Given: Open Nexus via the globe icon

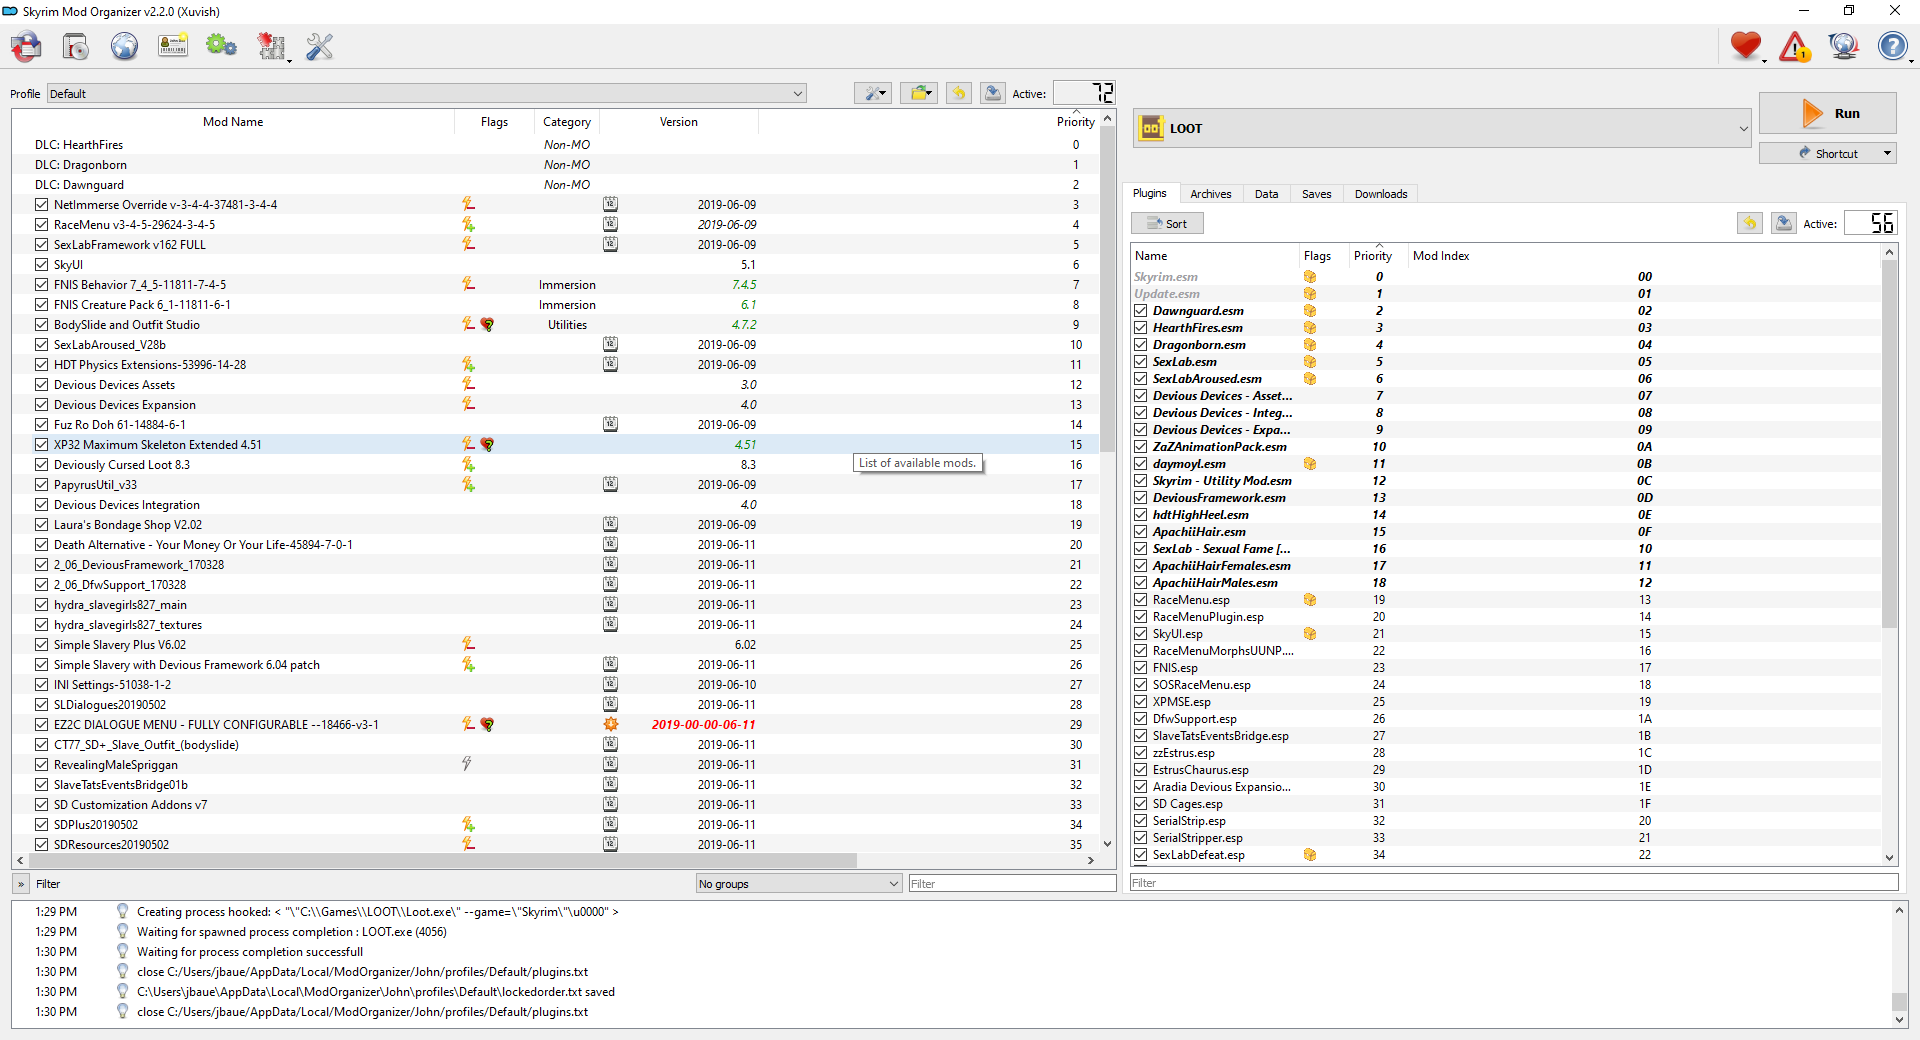Looking at the screenshot, I should tap(125, 46).
